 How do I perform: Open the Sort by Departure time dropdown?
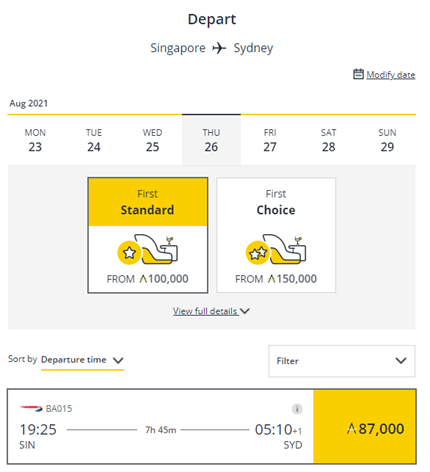(82, 360)
